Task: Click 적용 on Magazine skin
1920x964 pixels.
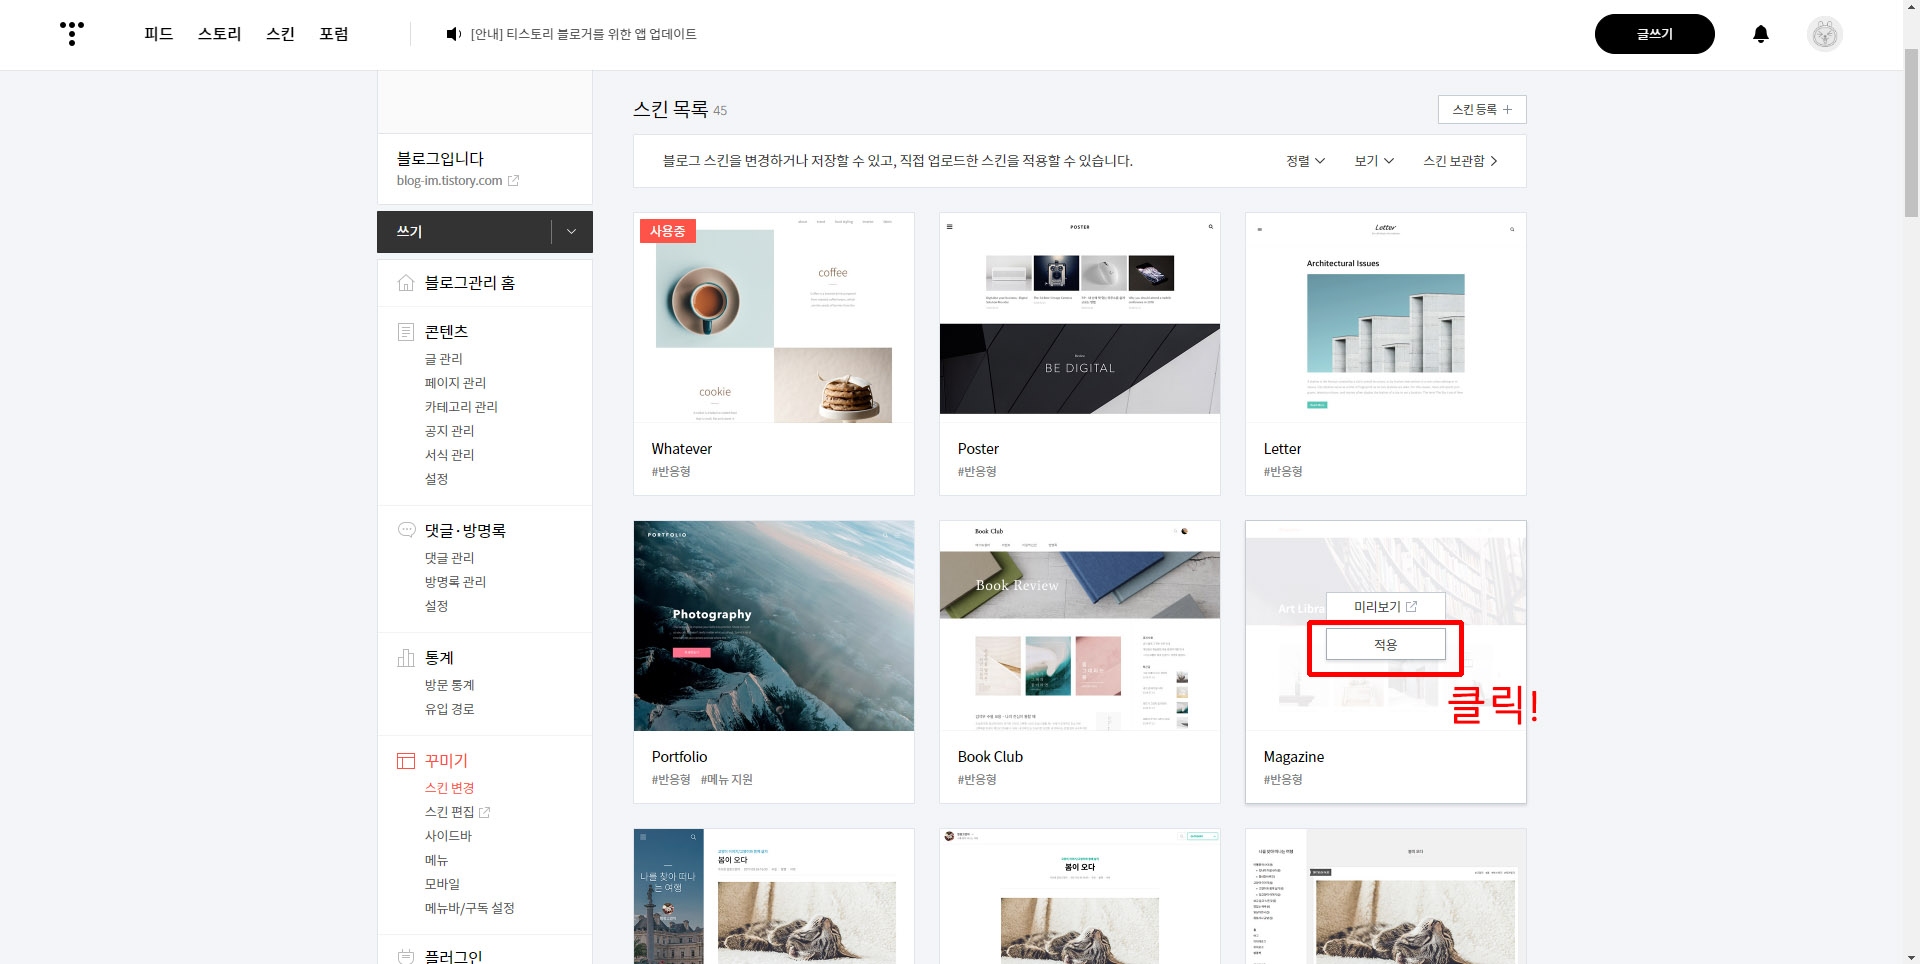Action: point(1385,645)
